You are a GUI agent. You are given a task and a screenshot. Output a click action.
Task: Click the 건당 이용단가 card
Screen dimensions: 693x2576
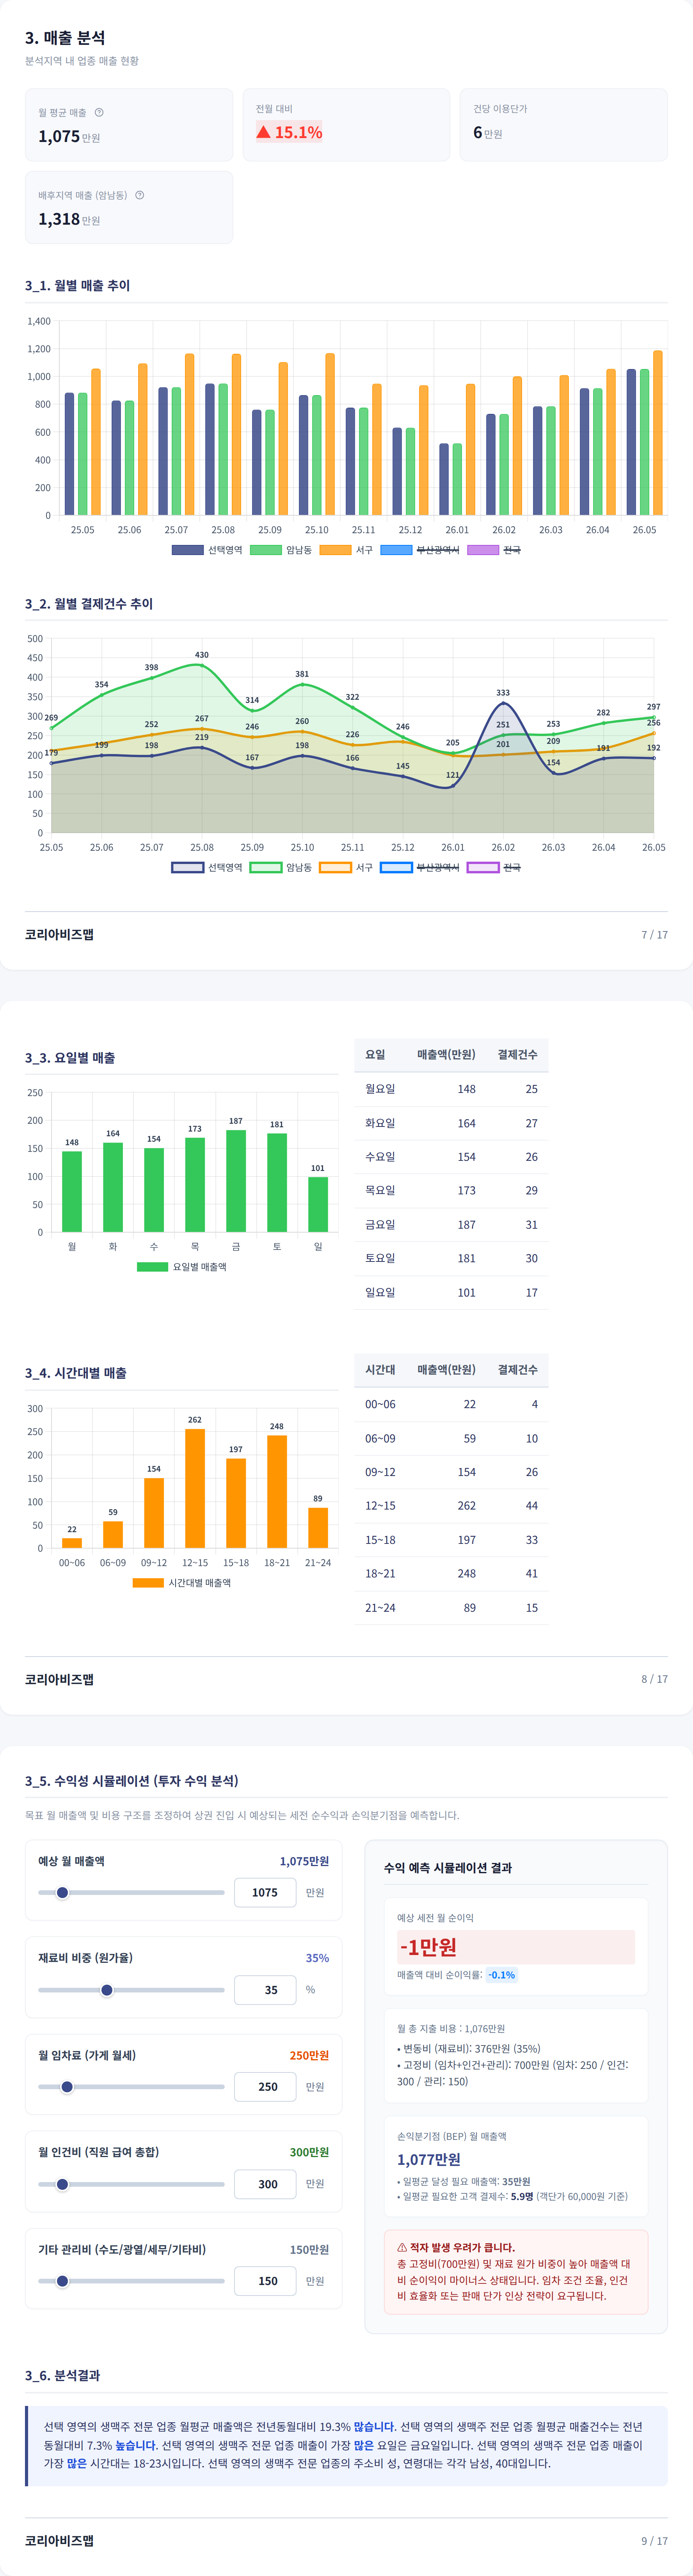[x=564, y=125]
